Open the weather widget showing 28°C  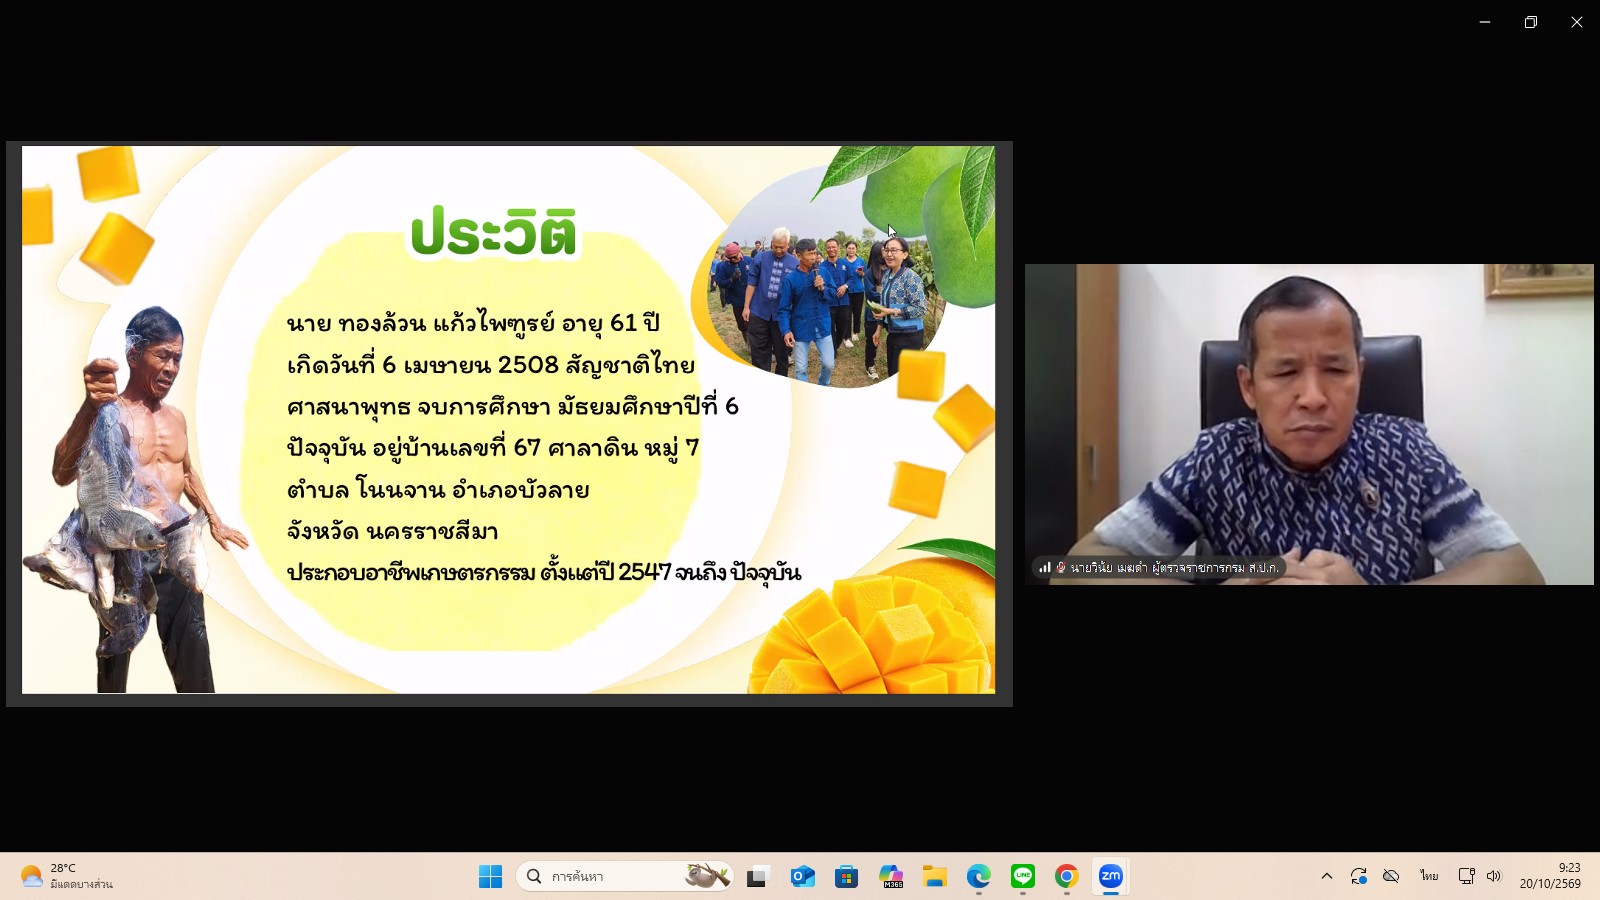tap(66, 876)
